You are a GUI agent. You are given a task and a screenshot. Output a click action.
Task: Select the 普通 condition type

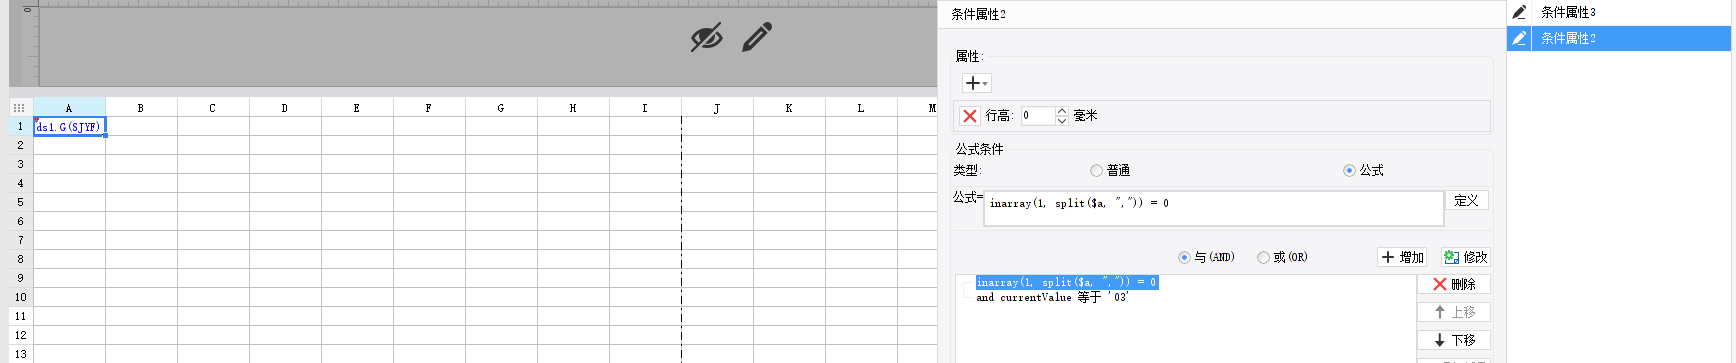click(x=1110, y=171)
